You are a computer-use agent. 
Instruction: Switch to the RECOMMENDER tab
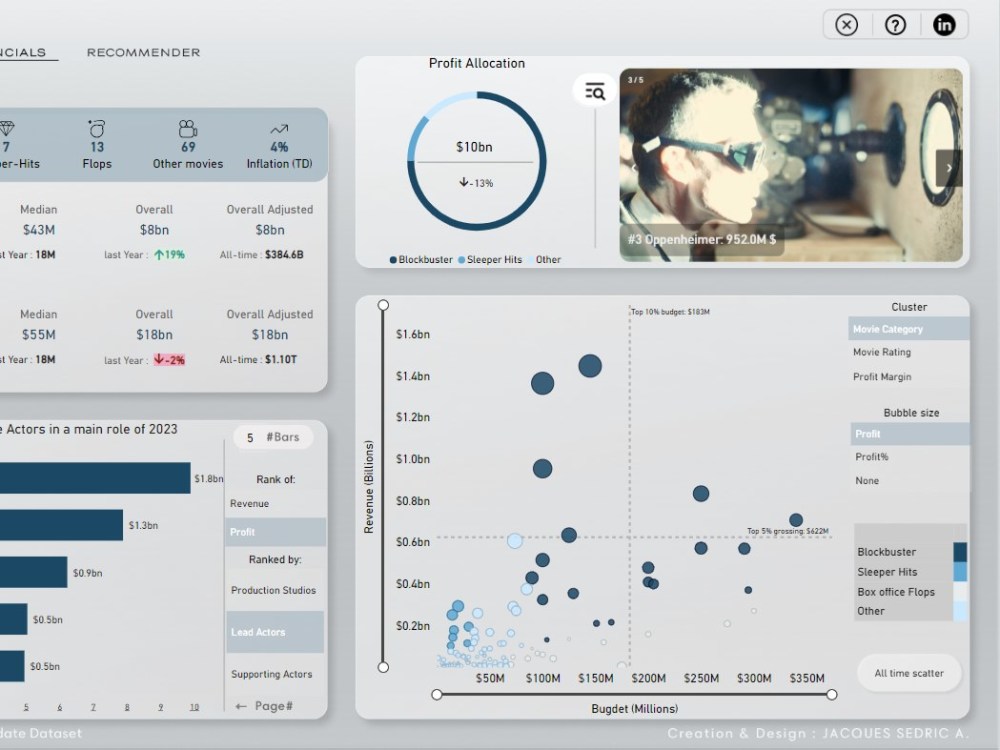pos(143,51)
